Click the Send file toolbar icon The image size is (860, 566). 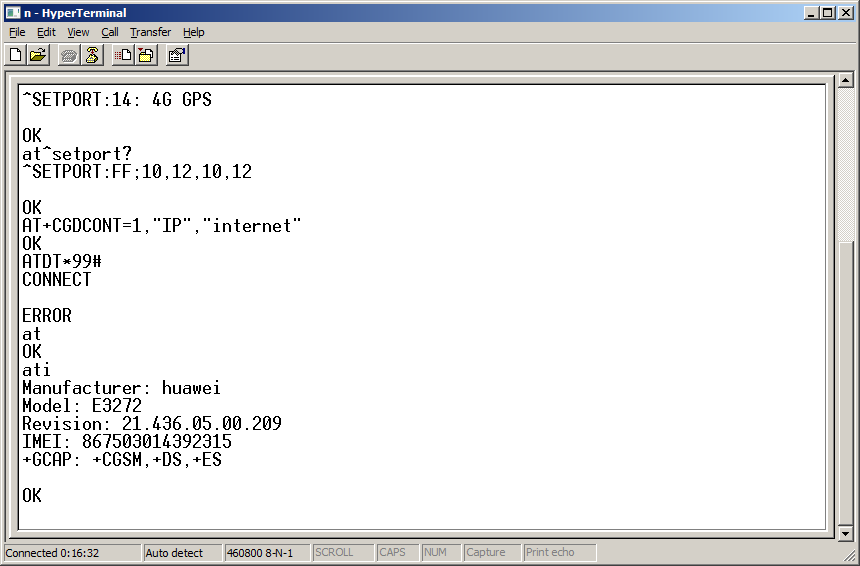(x=123, y=55)
